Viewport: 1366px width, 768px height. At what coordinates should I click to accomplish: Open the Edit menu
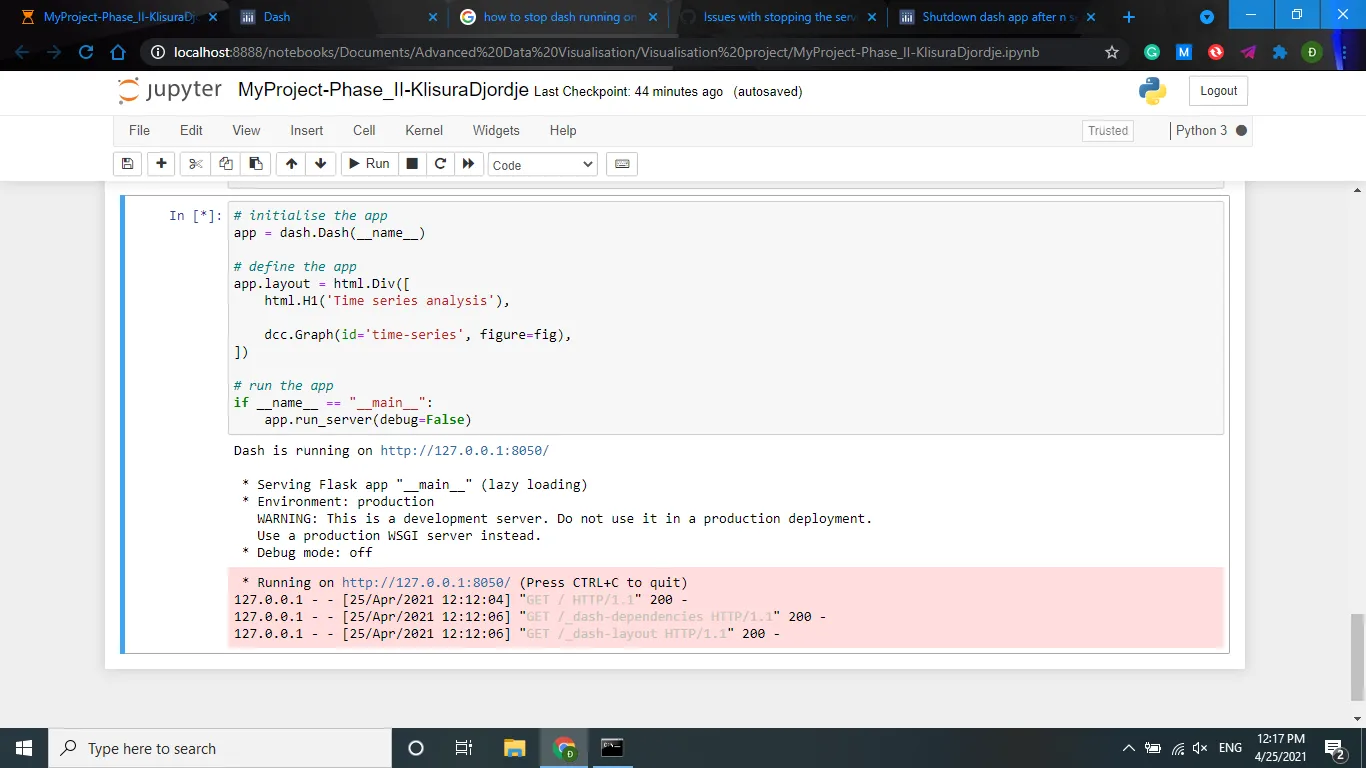(x=191, y=130)
